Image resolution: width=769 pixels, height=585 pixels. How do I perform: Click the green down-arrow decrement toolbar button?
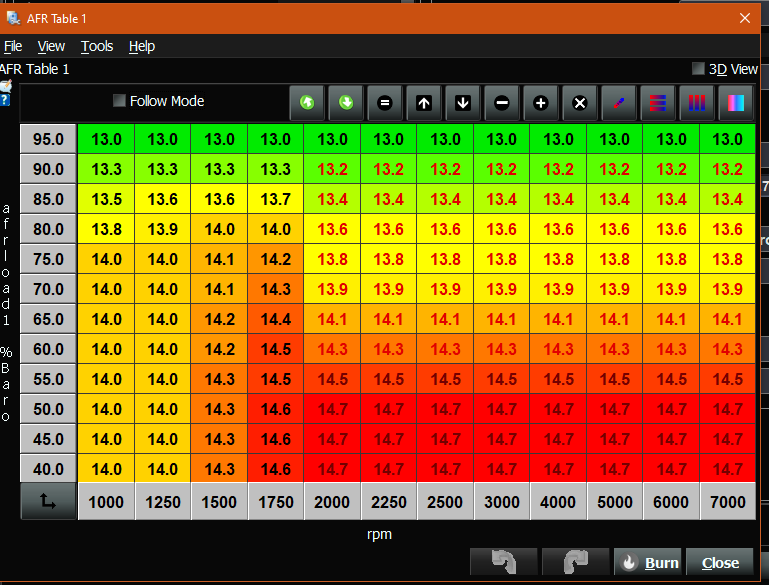346,103
